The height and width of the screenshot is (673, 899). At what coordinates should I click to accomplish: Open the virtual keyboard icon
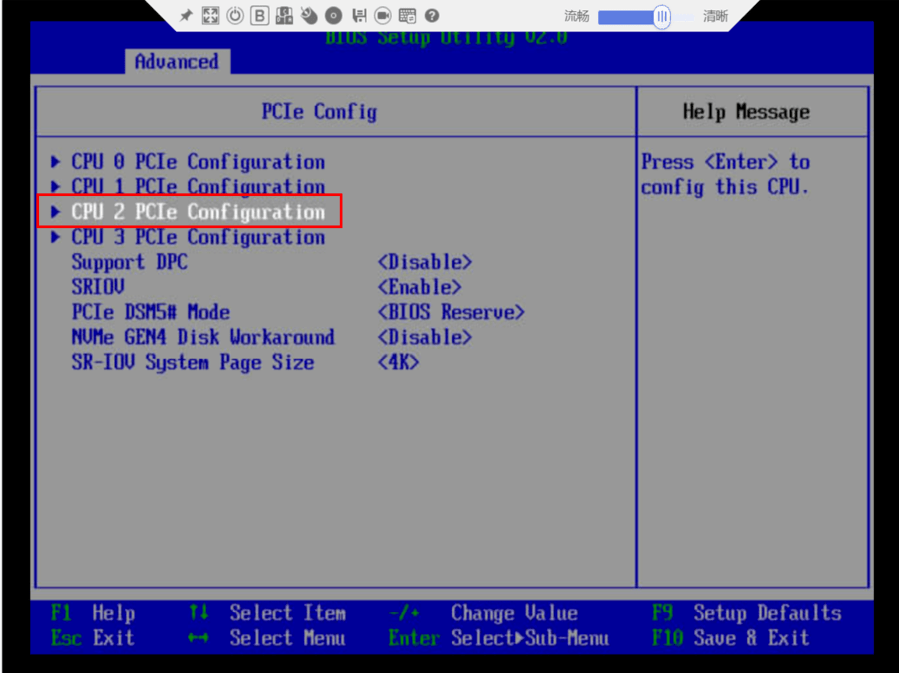(408, 15)
